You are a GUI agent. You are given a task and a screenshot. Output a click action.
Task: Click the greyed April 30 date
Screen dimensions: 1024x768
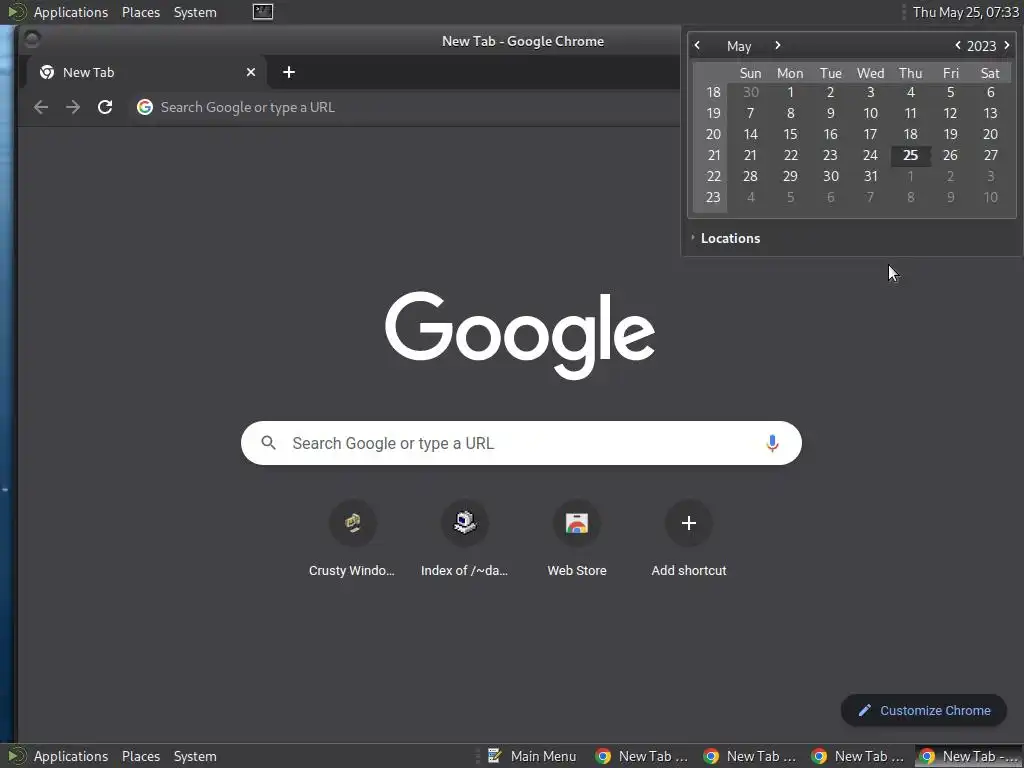tap(750, 93)
